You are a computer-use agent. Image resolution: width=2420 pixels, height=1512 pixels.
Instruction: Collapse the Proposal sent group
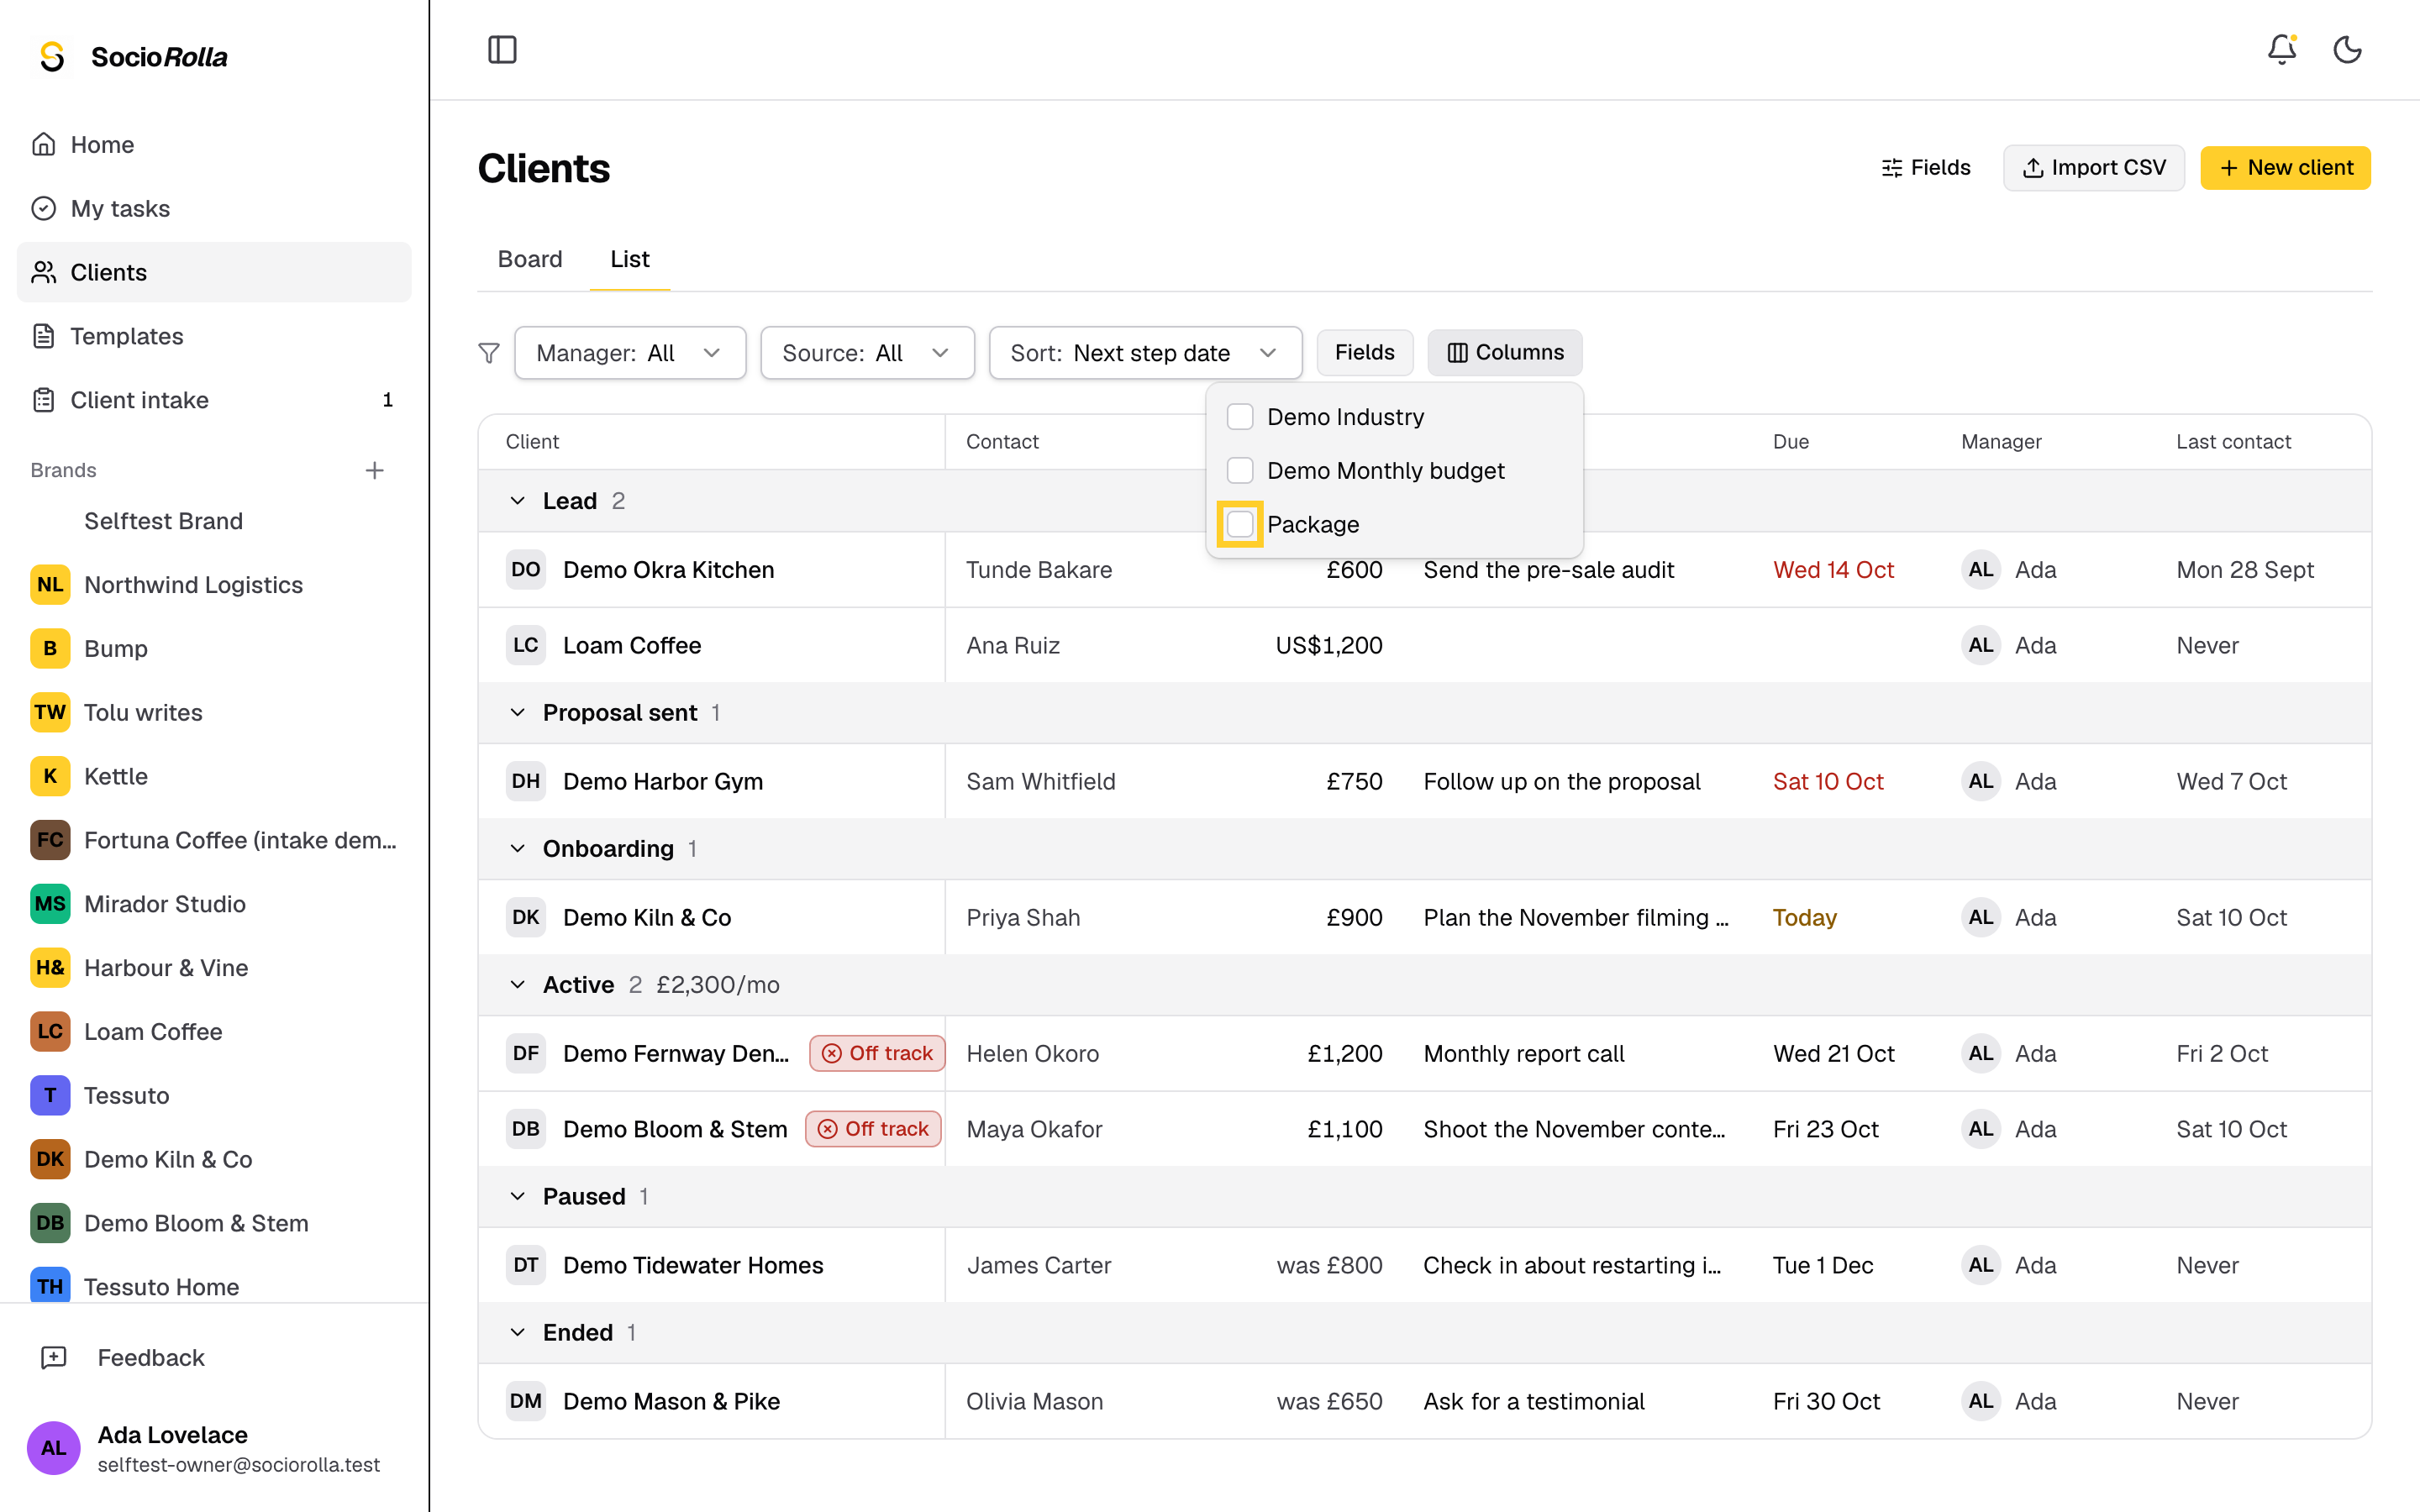[x=517, y=713]
